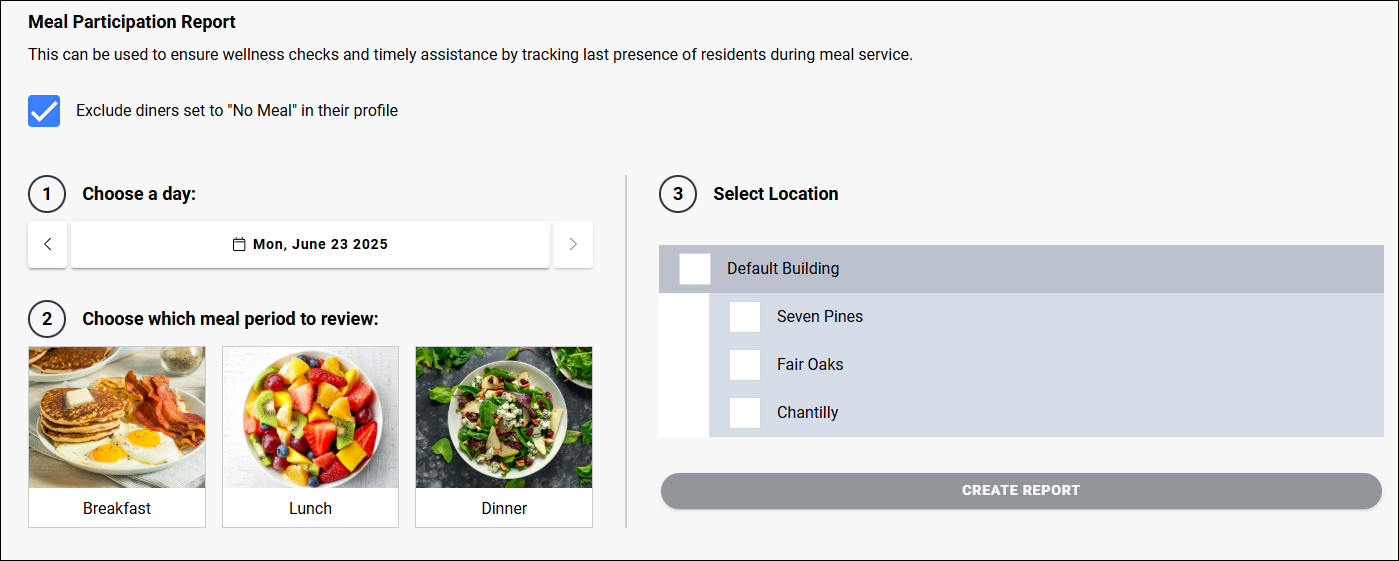The image size is (1399, 561).
Task: Uncheck Exclude diners set to No Meal
Action: tap(44, 111)
